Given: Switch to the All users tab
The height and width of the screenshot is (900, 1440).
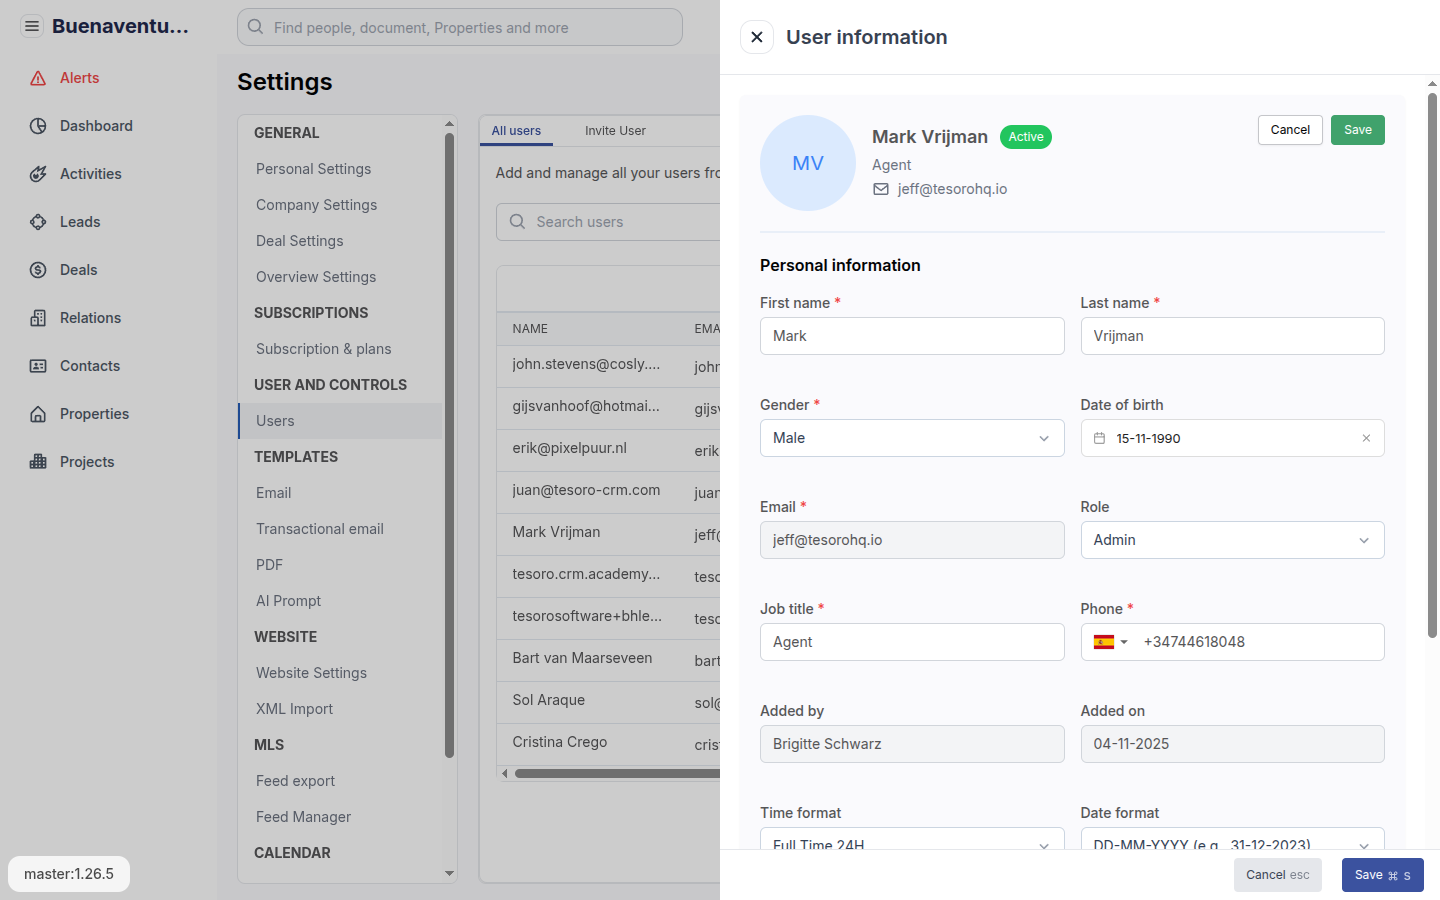Looking at the screenshot, I should pyautogui.click(x=516, y=131).
